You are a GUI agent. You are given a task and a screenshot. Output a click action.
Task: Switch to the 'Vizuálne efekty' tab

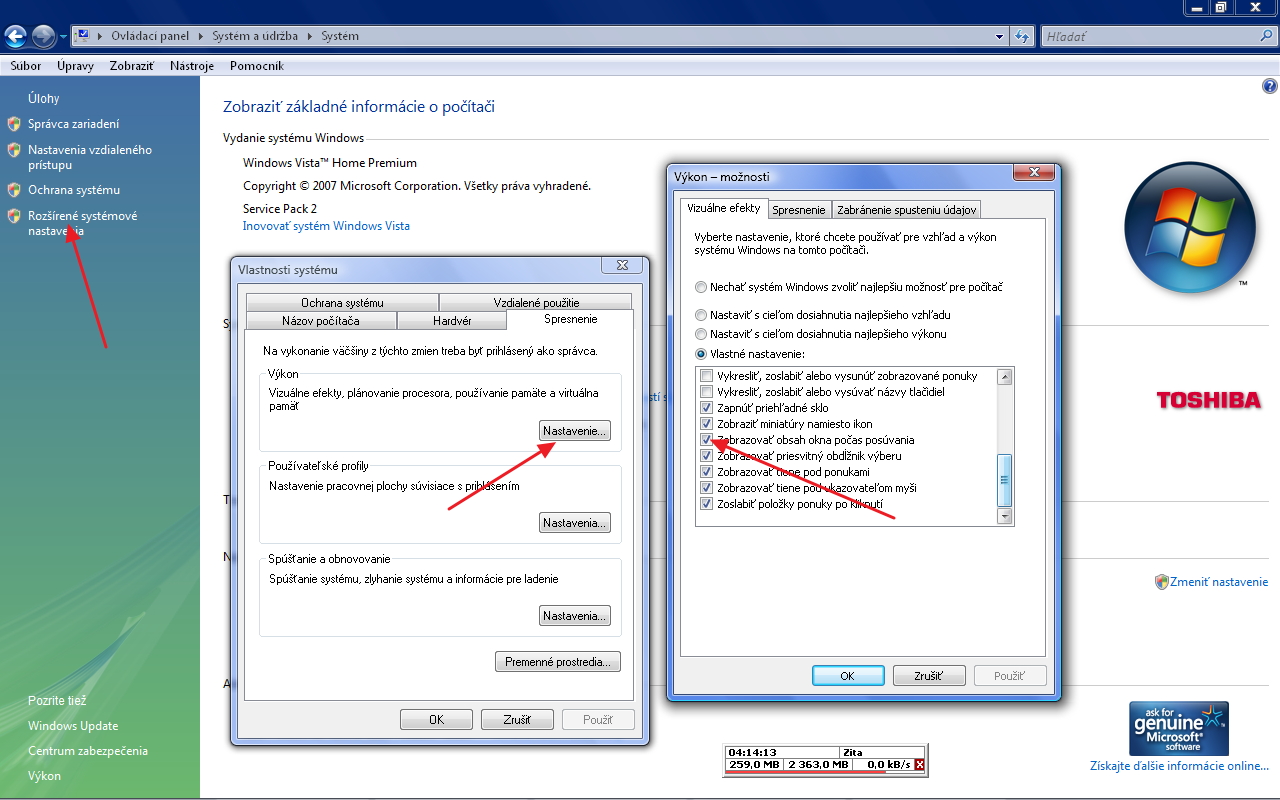coord(723,208)
